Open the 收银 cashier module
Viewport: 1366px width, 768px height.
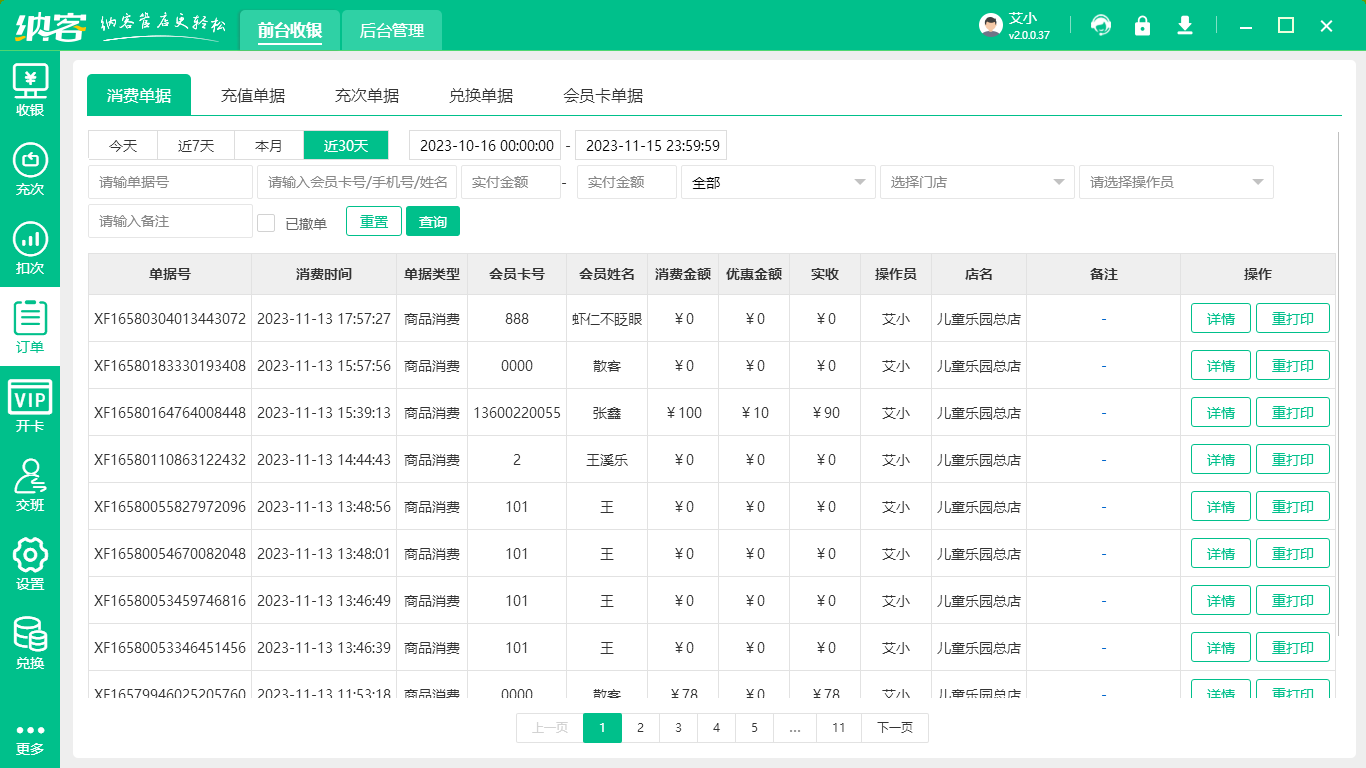pyautogui.click(x=30, y=90)
